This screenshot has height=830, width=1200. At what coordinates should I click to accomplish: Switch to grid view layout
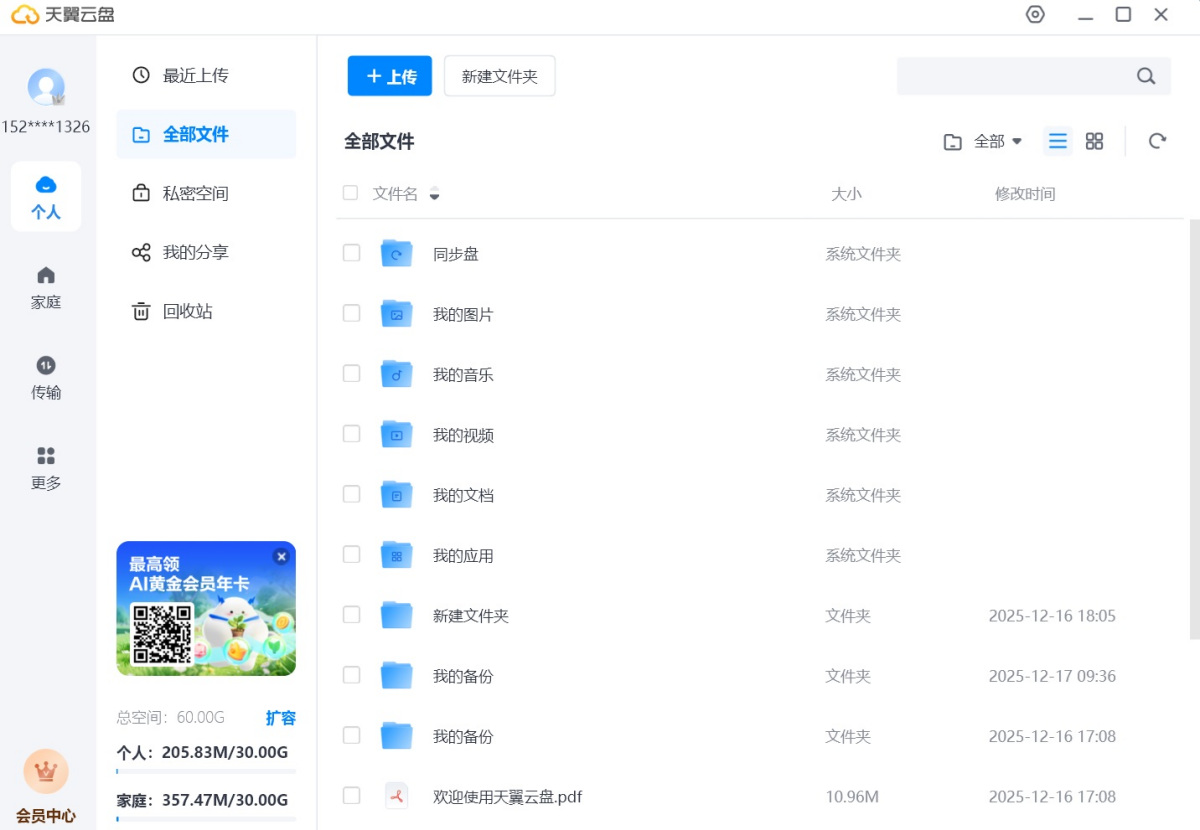pos(1094,141)
